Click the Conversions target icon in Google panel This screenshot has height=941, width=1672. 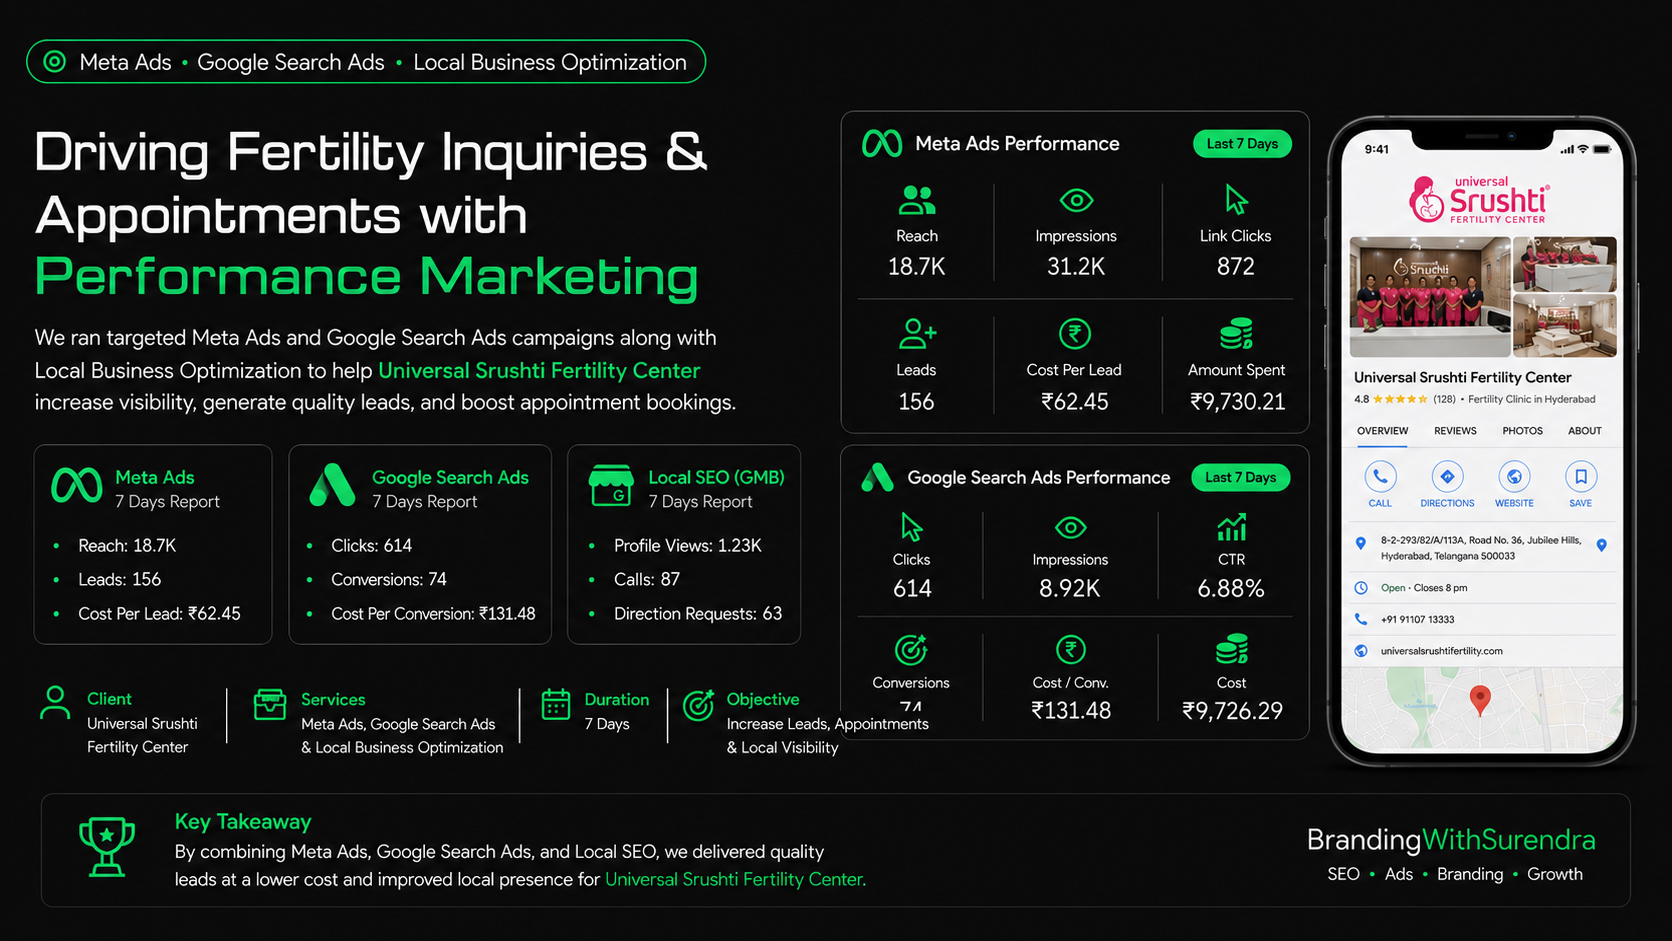point(911,650)
